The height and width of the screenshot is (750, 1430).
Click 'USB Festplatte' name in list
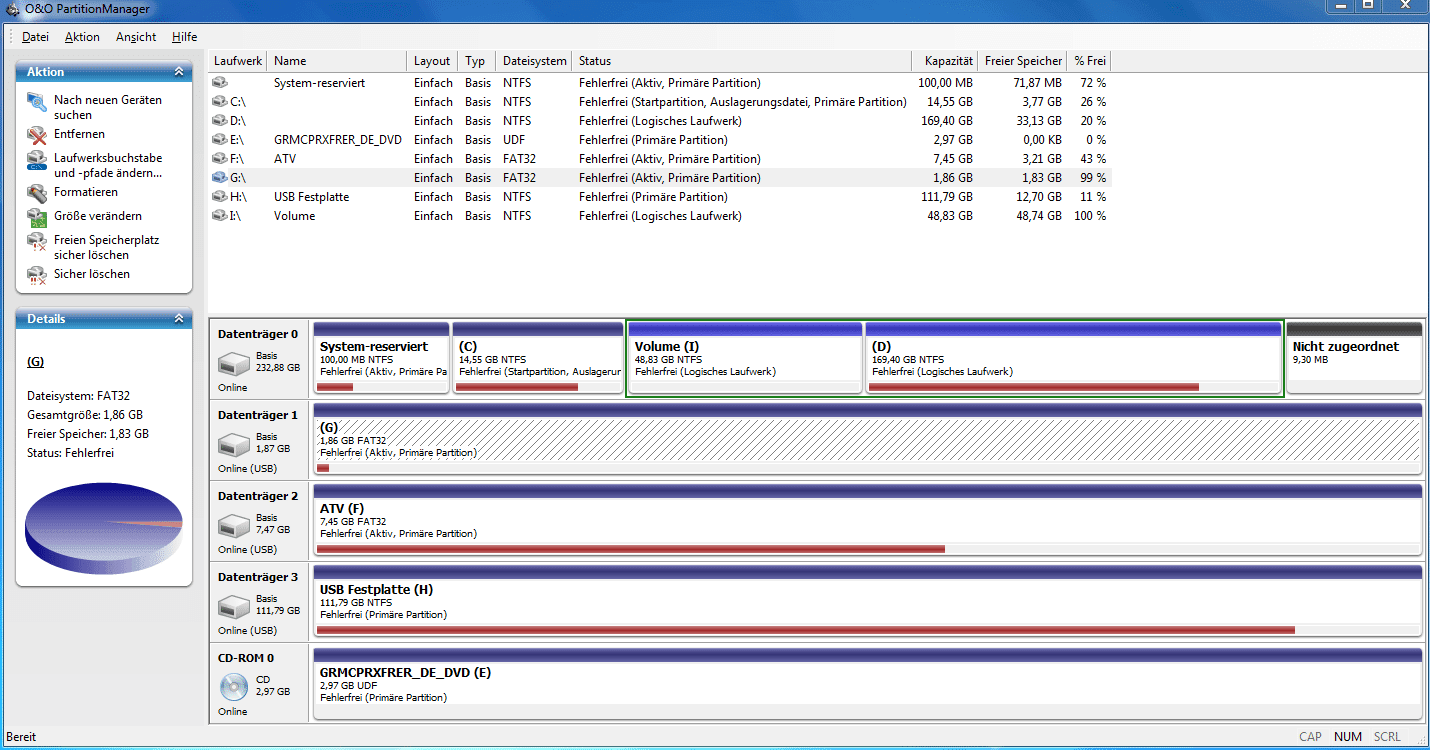point(311,197)
